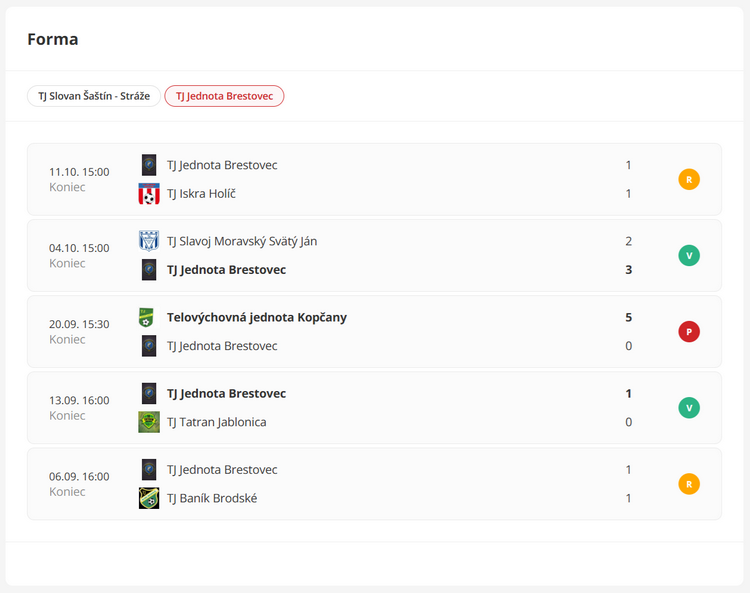750x593 pixels.
Task: Click TJ Slavoj Moravský Svätý Ján crest
Action: click(x=149, y=241)
